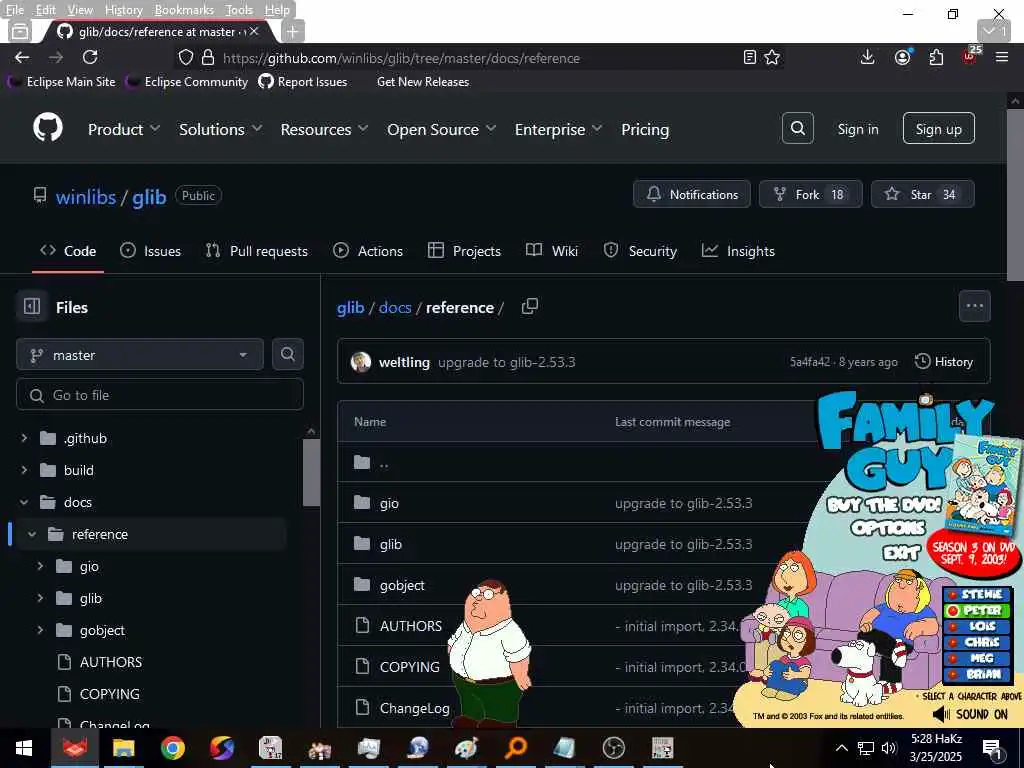1024x768 pixels.
Task: Fork the glib repository
Action: tap(810, 194)
